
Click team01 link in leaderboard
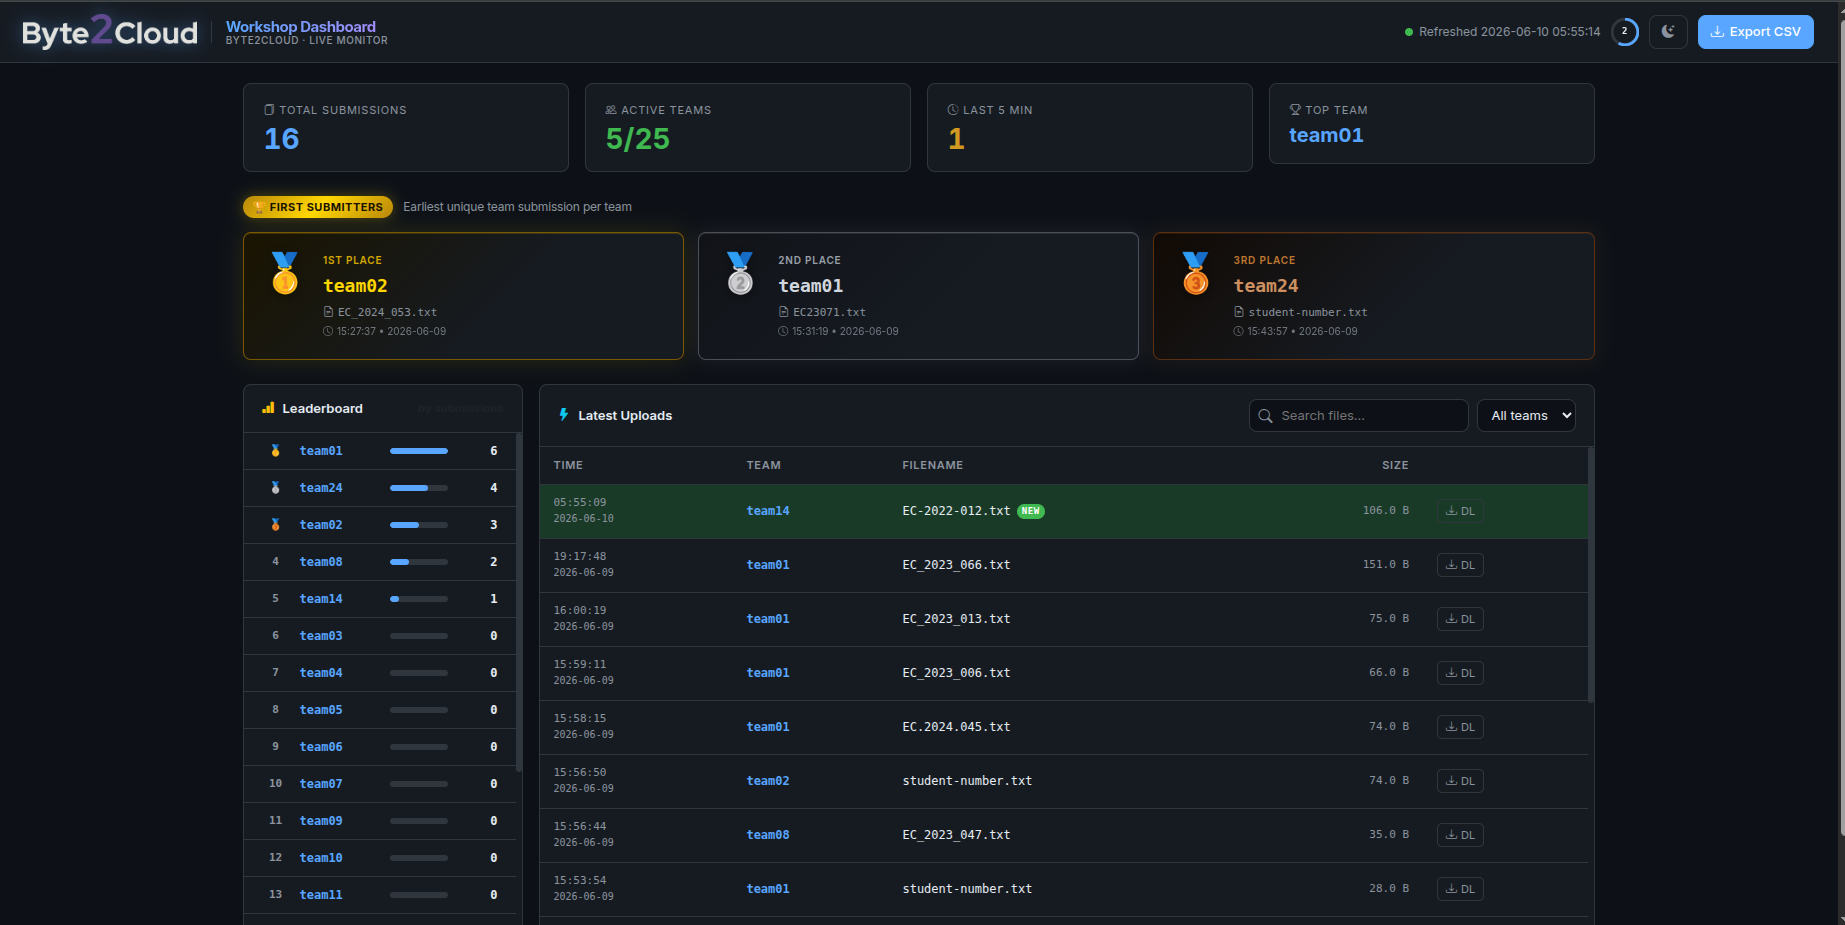tap(321, 451)
